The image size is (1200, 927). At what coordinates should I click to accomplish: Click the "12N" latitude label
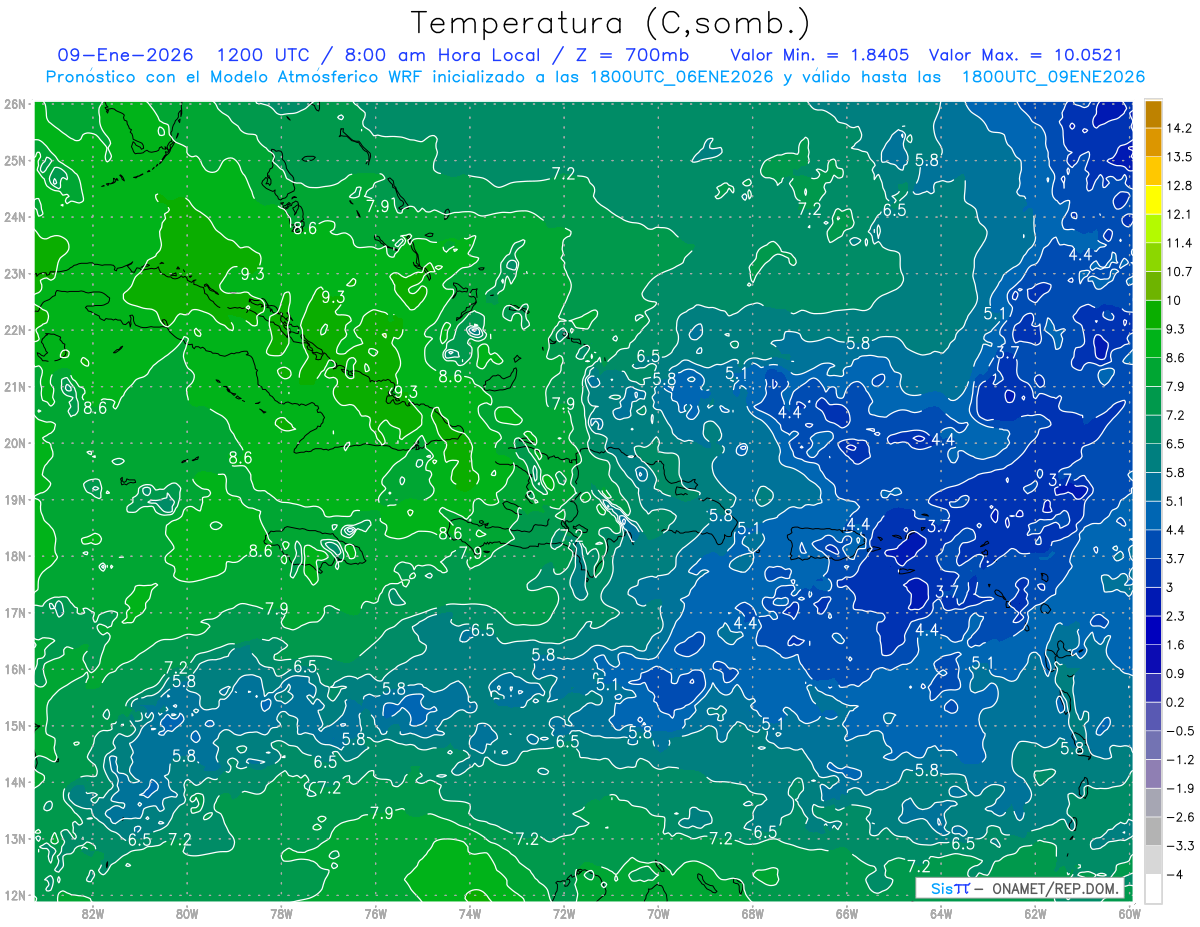pos(15,895)
